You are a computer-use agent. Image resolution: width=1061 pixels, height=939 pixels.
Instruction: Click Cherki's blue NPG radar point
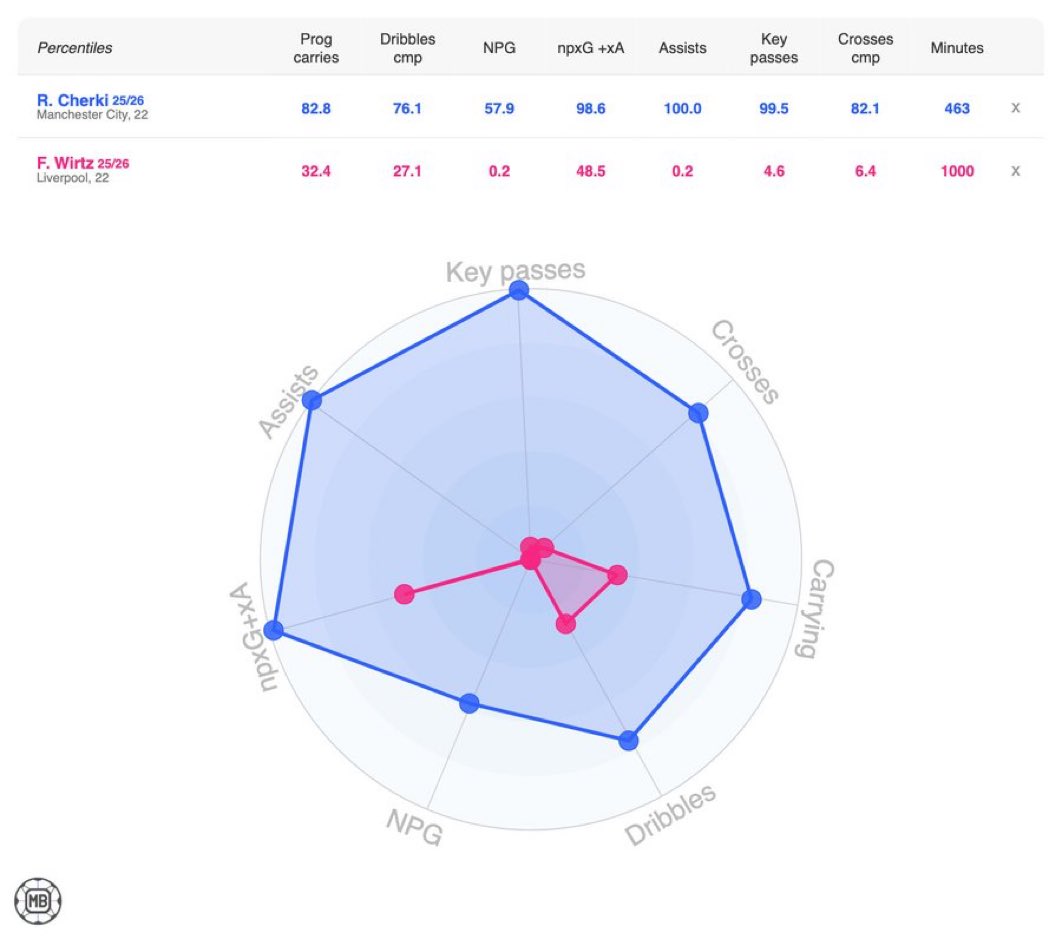(x=469, y=703)
